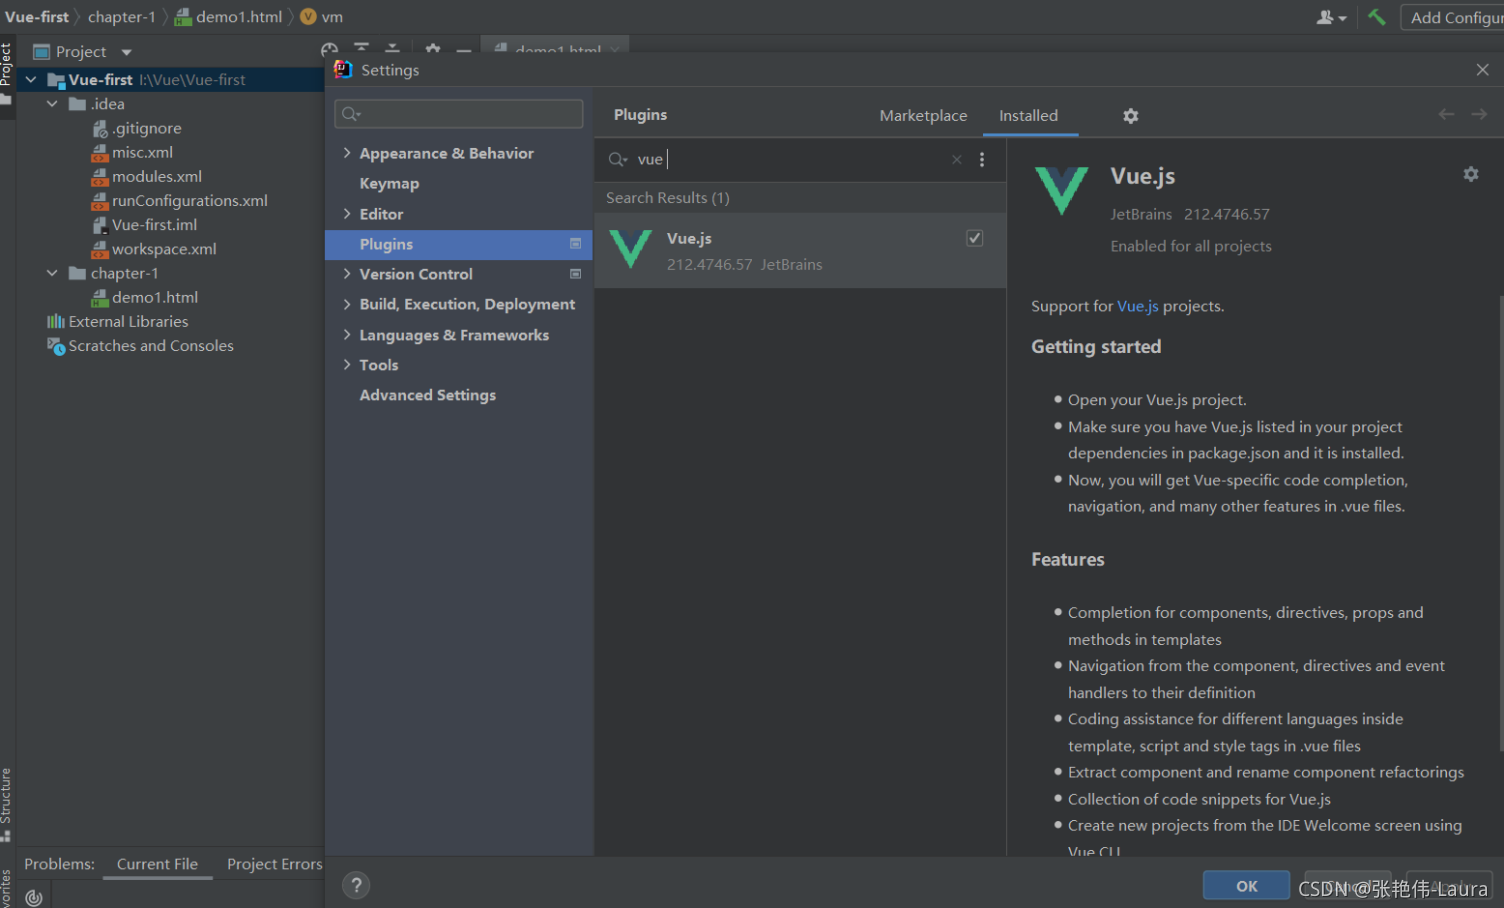Click chapter-1 breadcrumb
The image size is (1504, 908).
121,17
